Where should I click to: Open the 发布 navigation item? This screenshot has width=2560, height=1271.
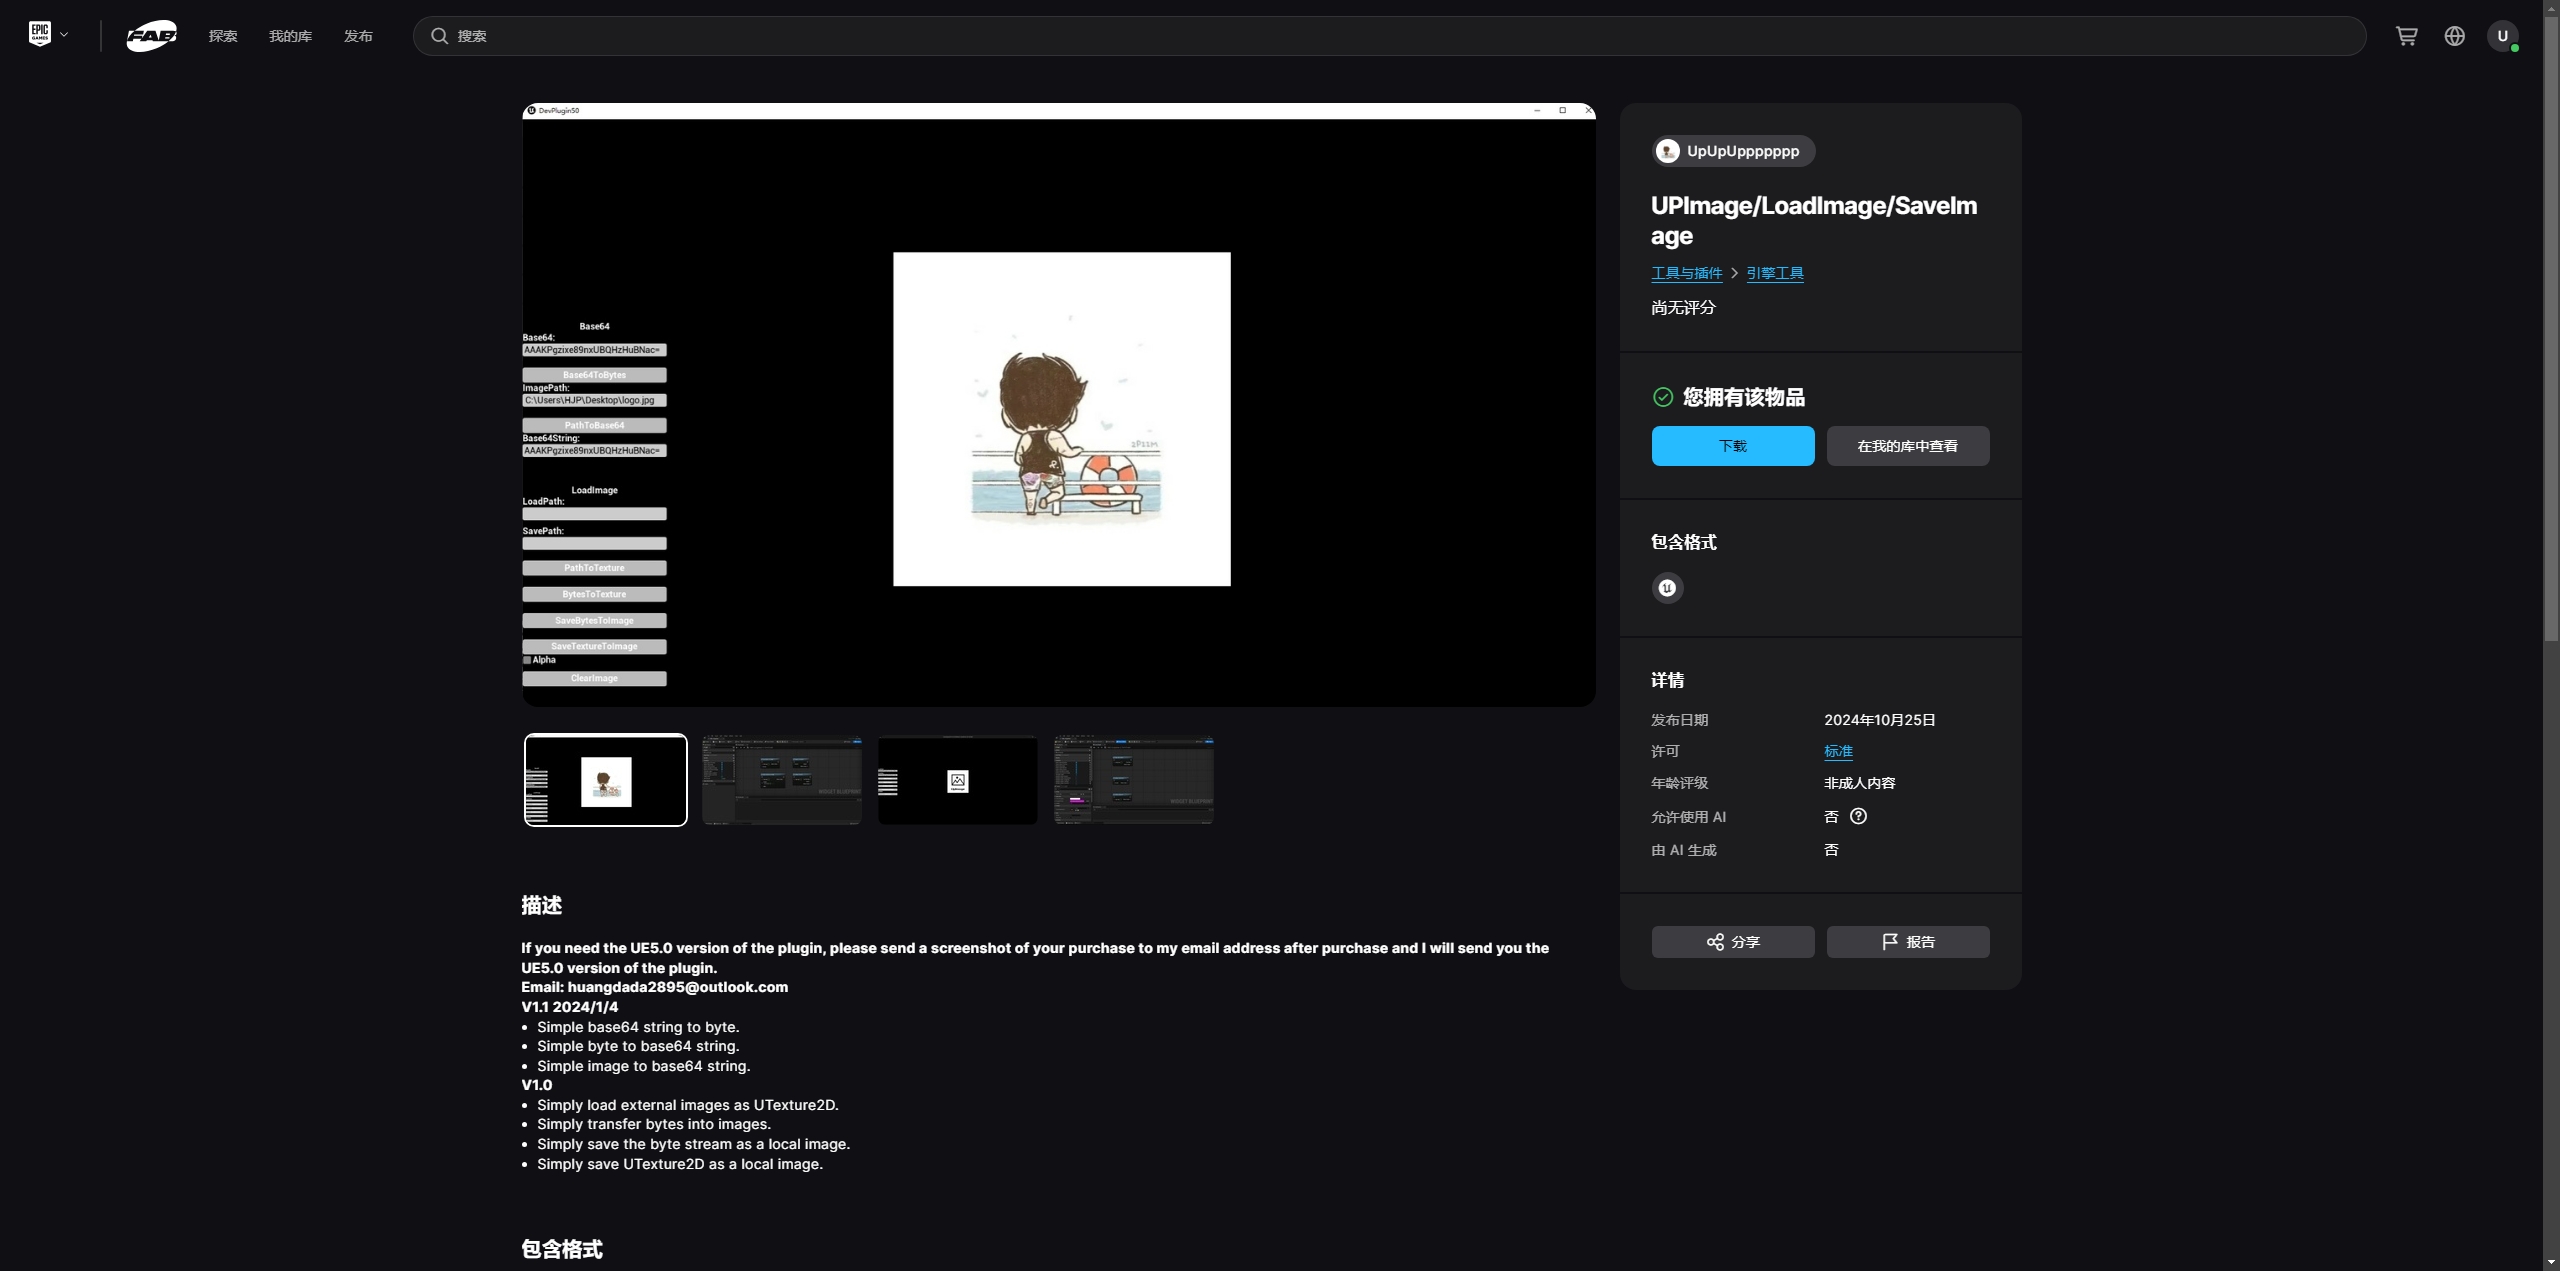(x=358, y=36)
